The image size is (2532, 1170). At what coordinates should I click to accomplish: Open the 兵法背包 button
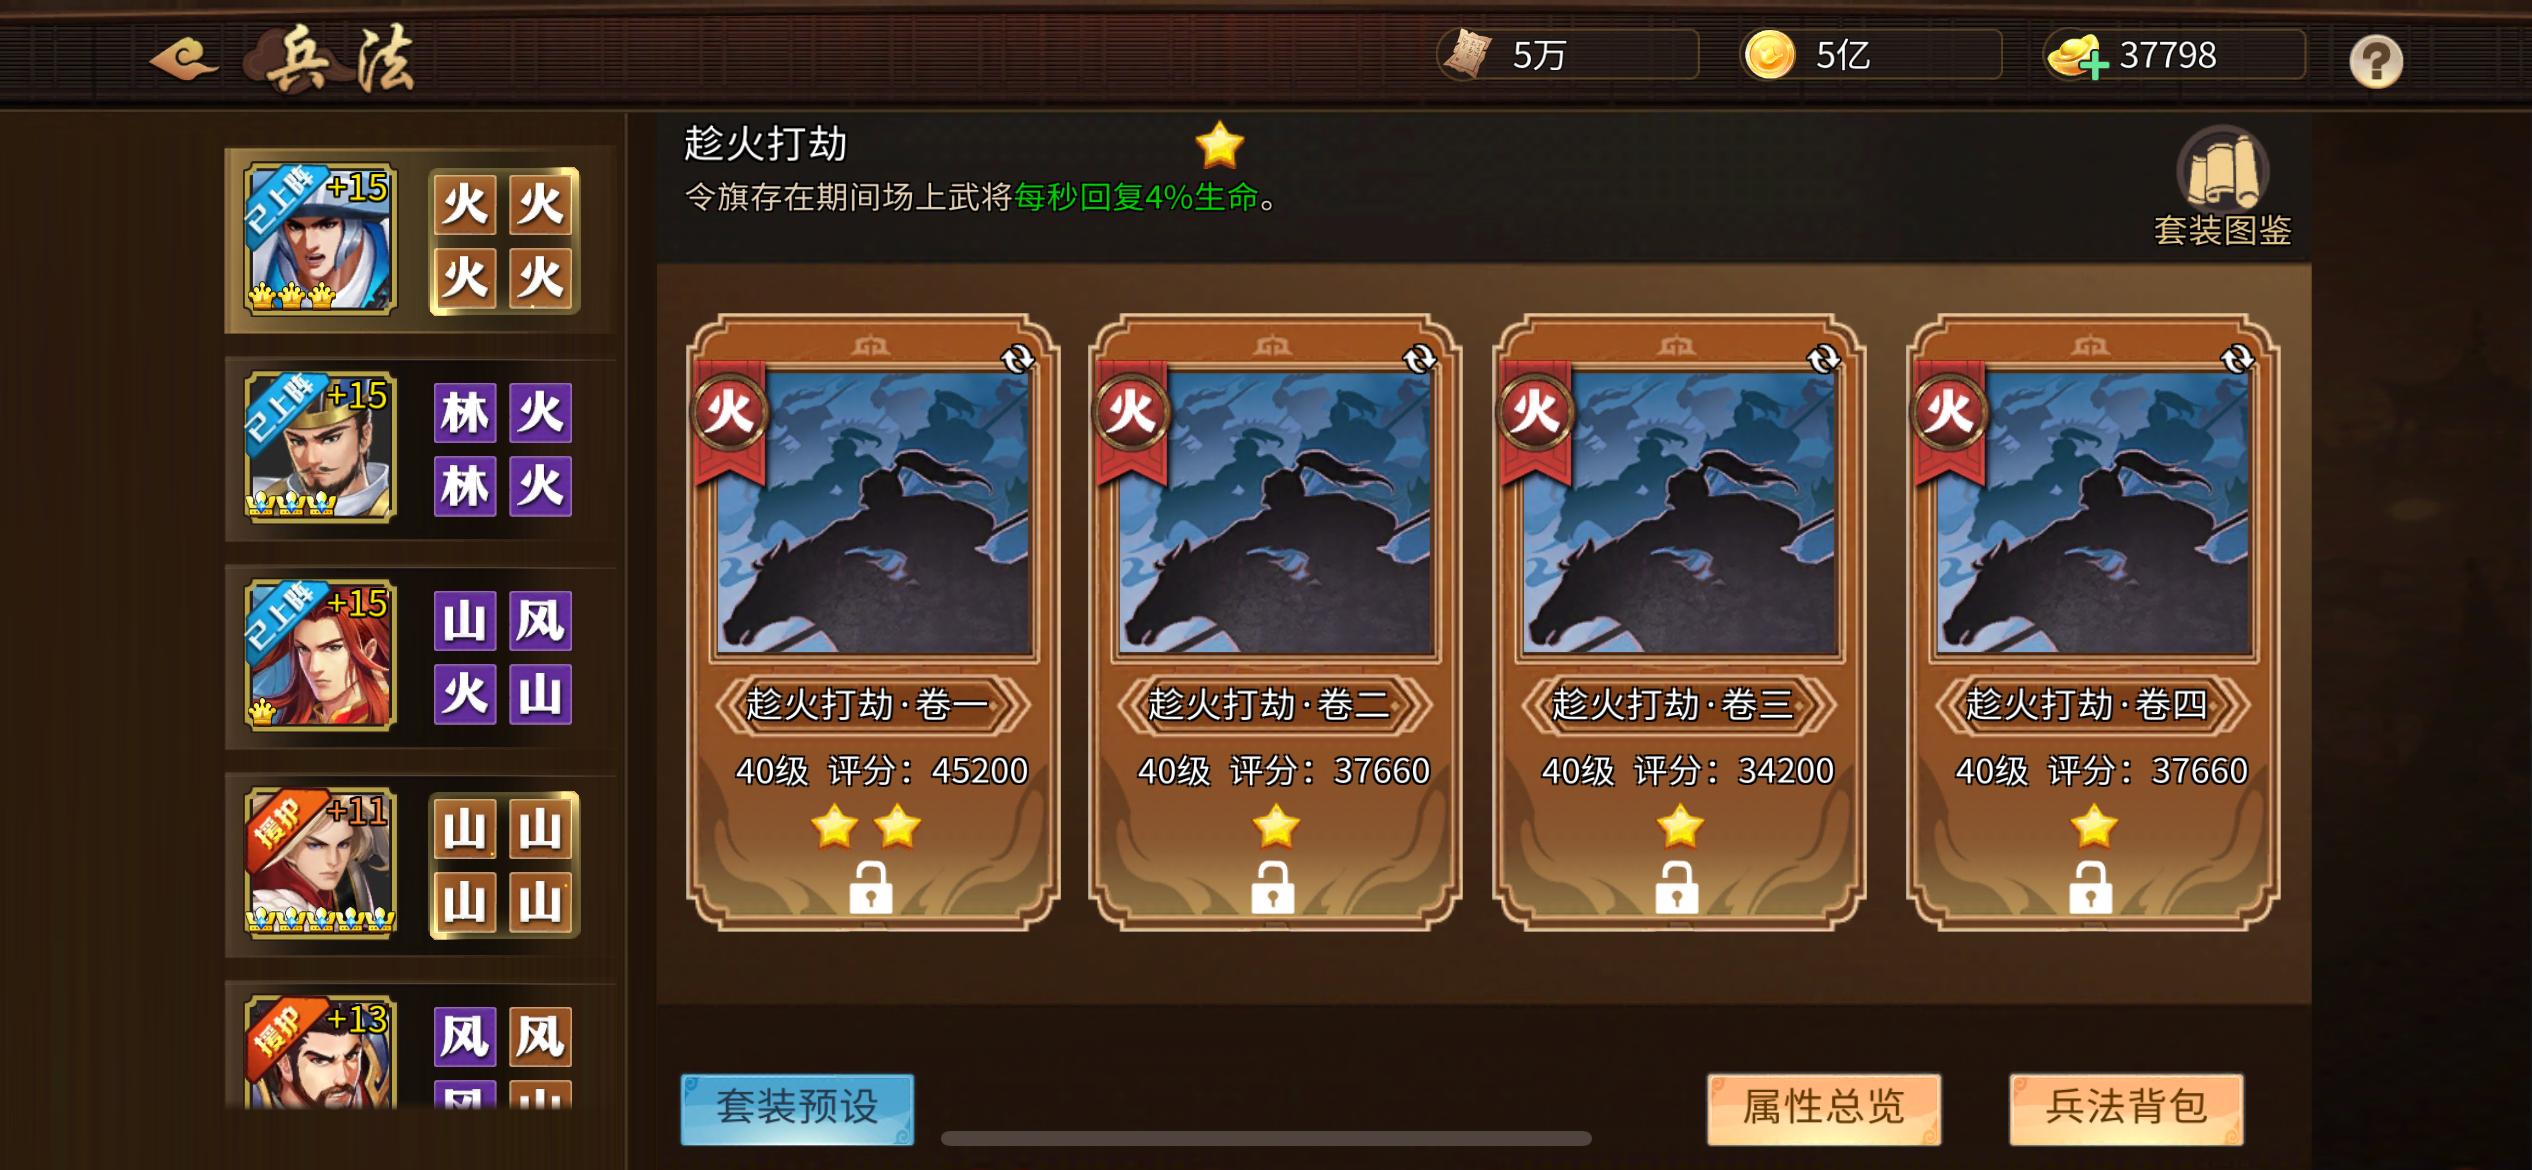point(2126,1108)
